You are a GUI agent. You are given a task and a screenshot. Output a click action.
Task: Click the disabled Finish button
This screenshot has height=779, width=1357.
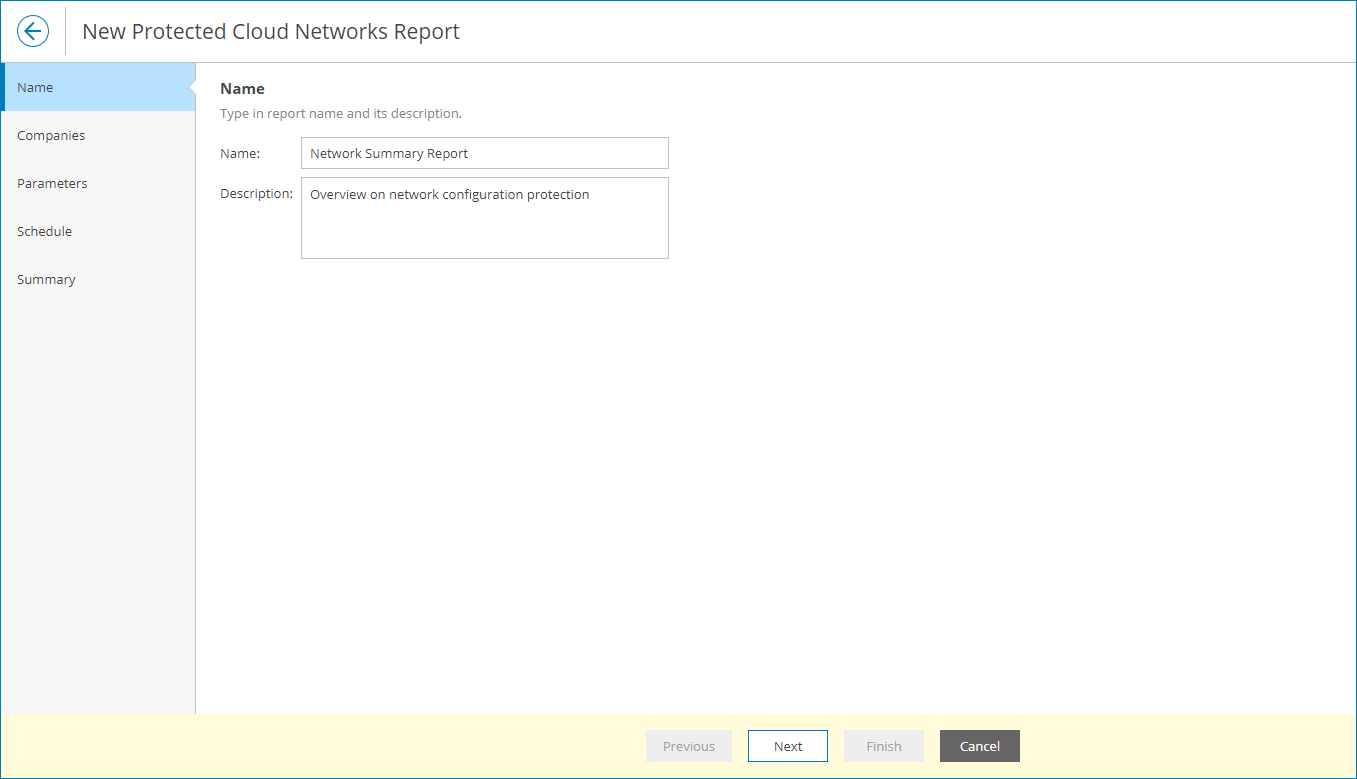(883, 746)
